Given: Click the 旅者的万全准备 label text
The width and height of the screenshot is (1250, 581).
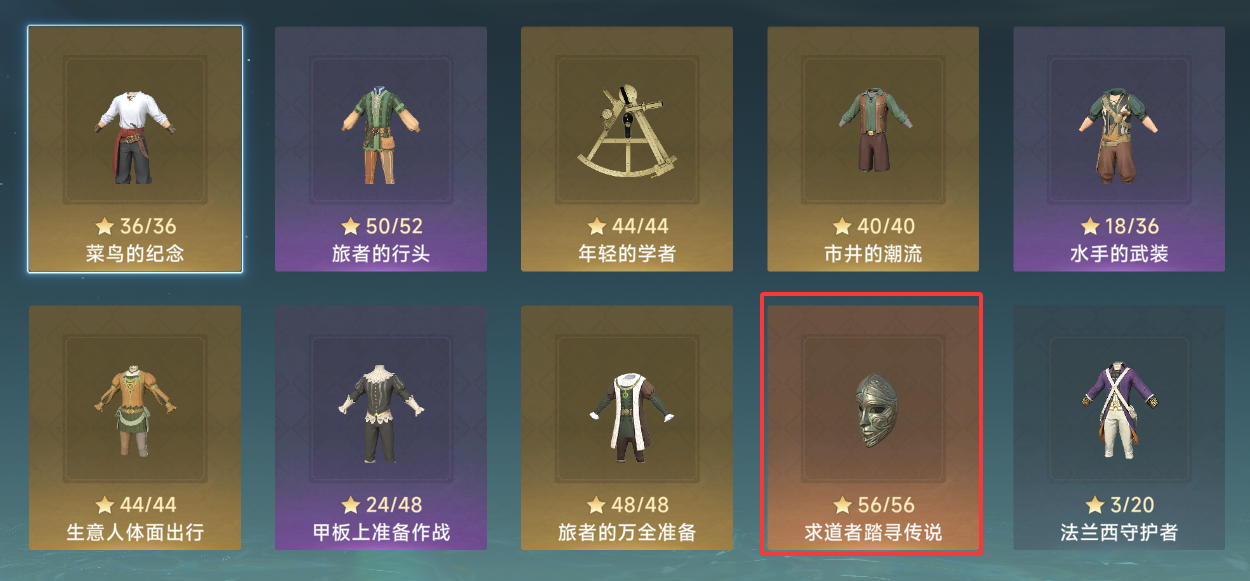Looking at the screenshot, I should click(x=627, y=533).
